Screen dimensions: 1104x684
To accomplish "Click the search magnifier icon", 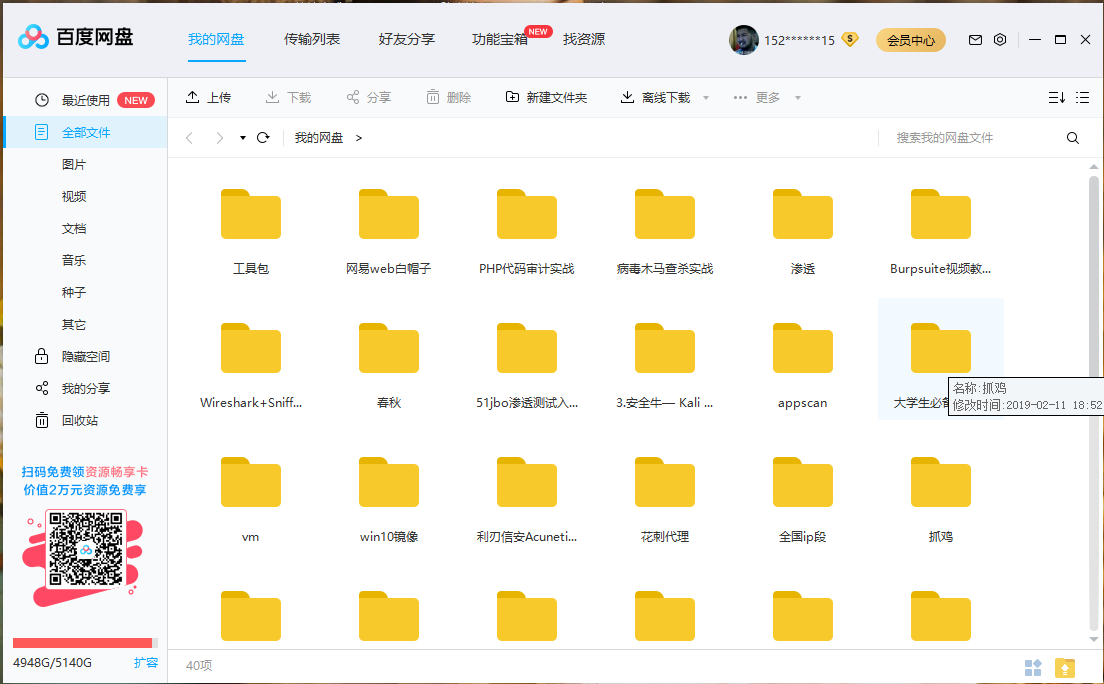I will 1073,137.
